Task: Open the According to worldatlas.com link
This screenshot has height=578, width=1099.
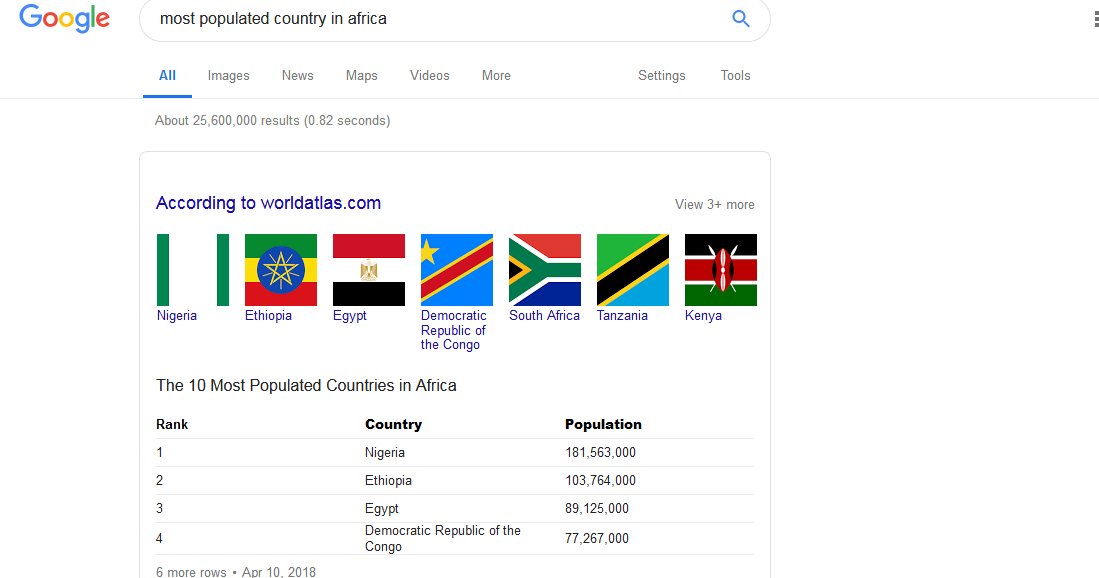Action: [x=268, y=203]
